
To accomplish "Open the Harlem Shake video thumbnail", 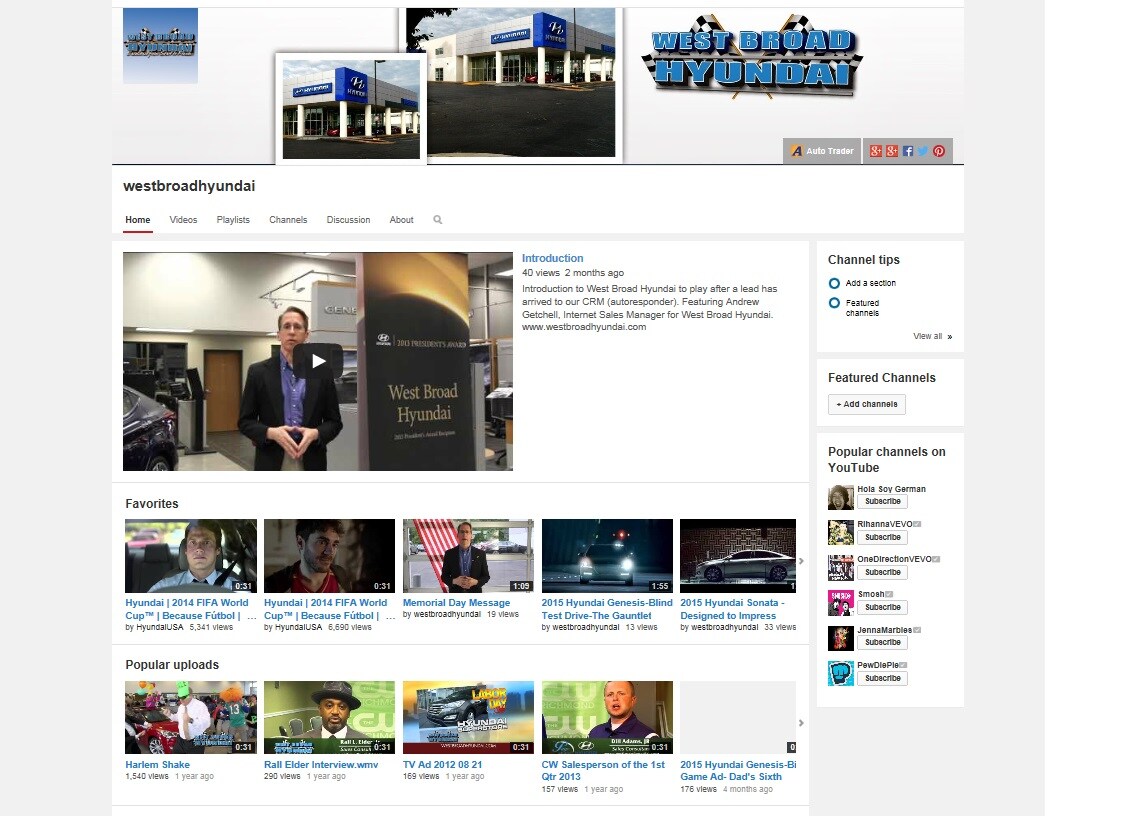I will (x=190, y=718).
